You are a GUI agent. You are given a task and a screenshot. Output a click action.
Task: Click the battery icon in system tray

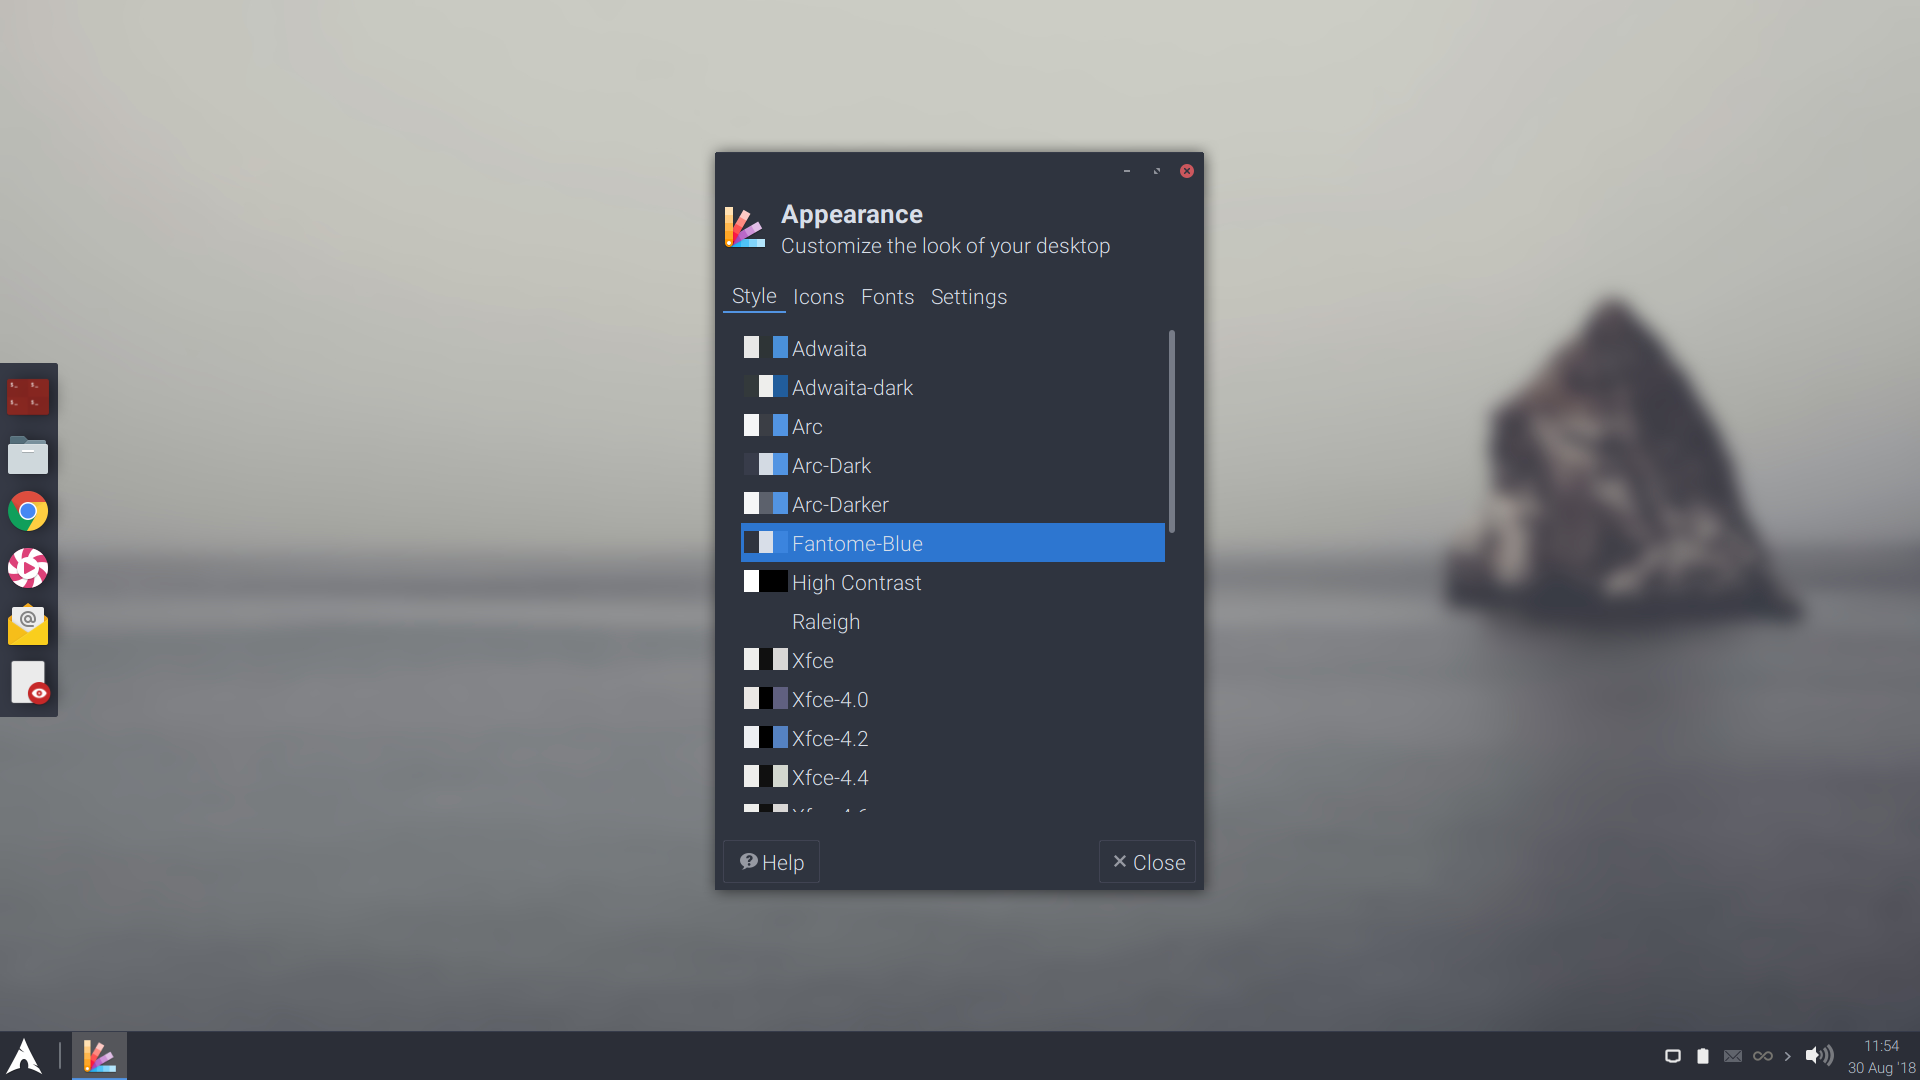click(1703, 1056)
